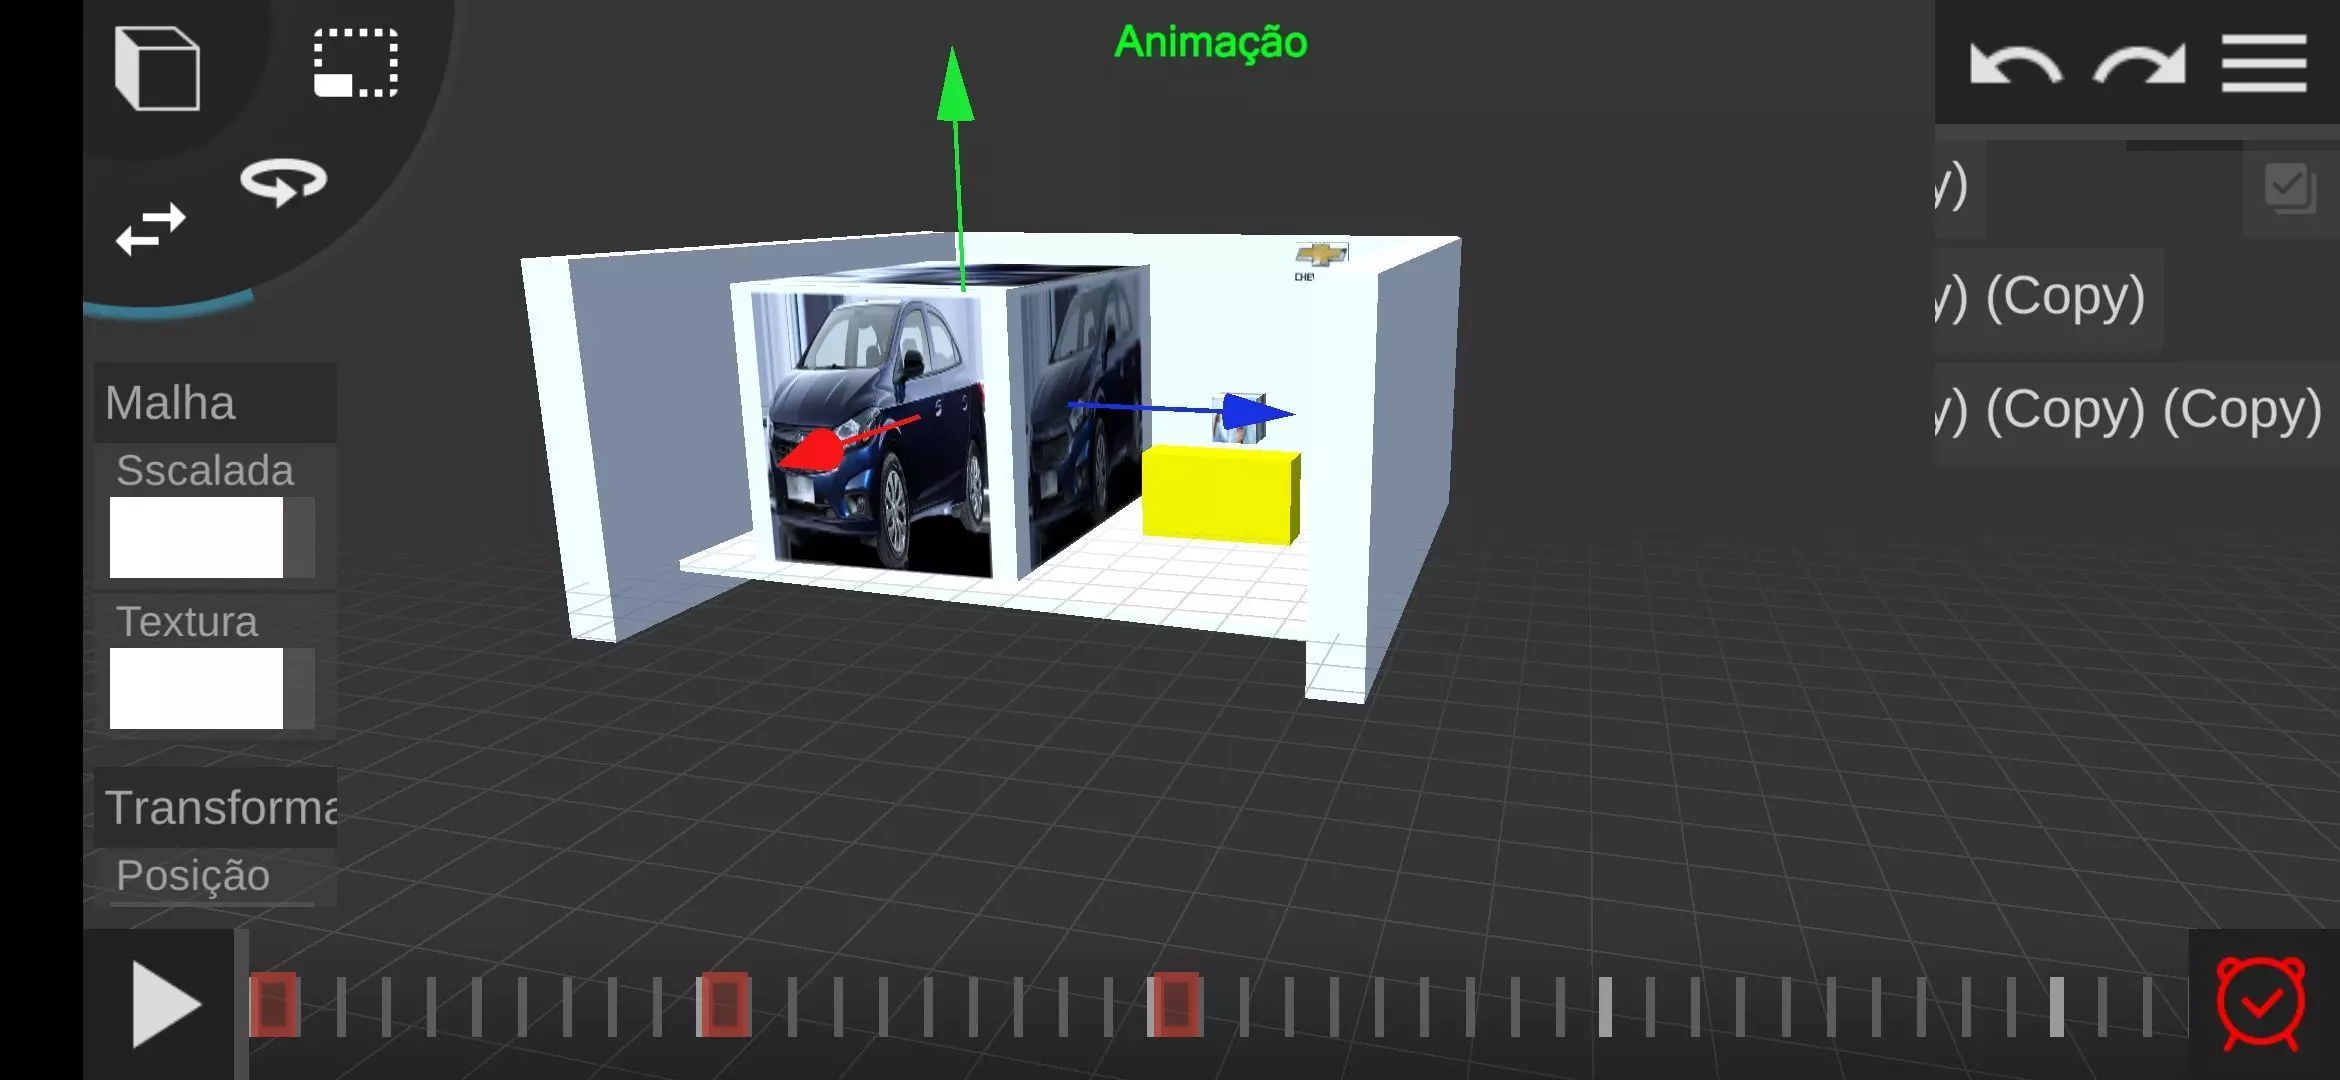
Task: Click the Animação mode label
Action: pyautogui.click(x=1210, y=42)
